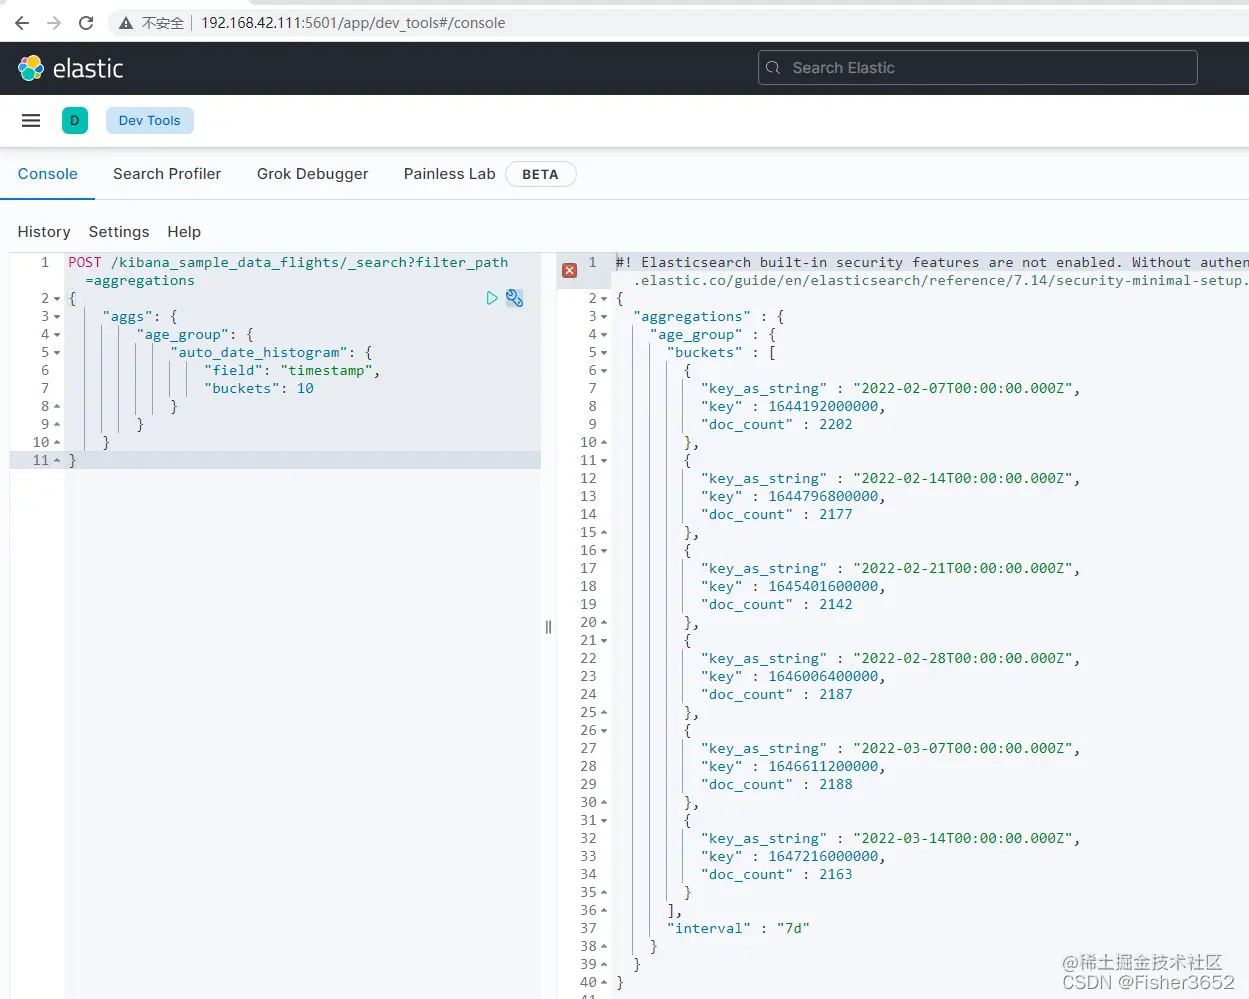Collapse "auto_date_histogram" fold arrow
The image size is (1249, 999).
click(57, 353)
